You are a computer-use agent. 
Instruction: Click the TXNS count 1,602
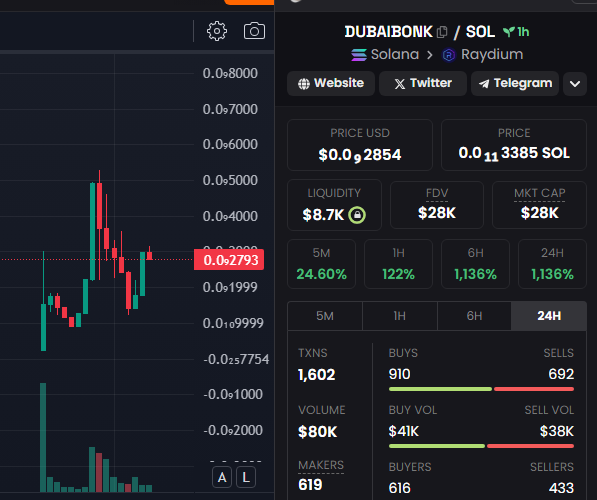(316, 375)
